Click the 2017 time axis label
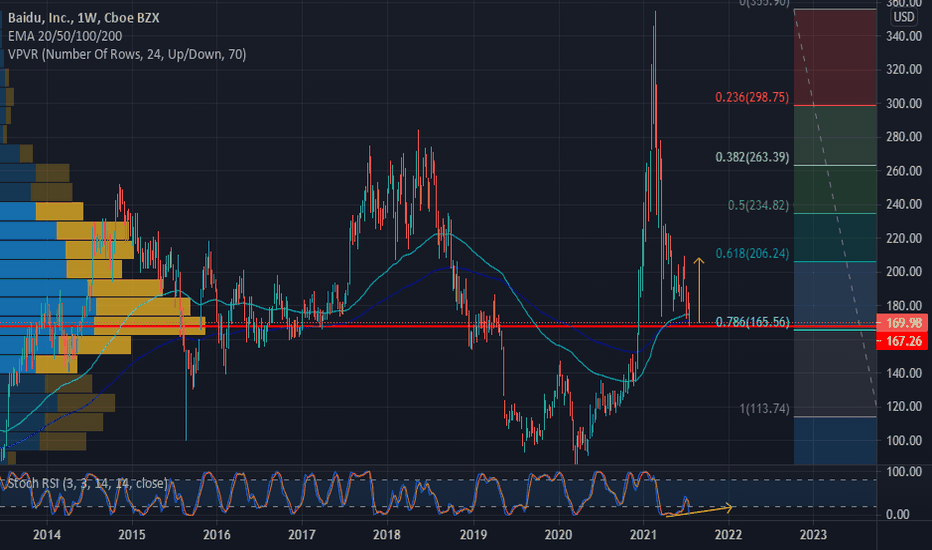The width and height of the screenshot is (932, 550). point(301,535)
